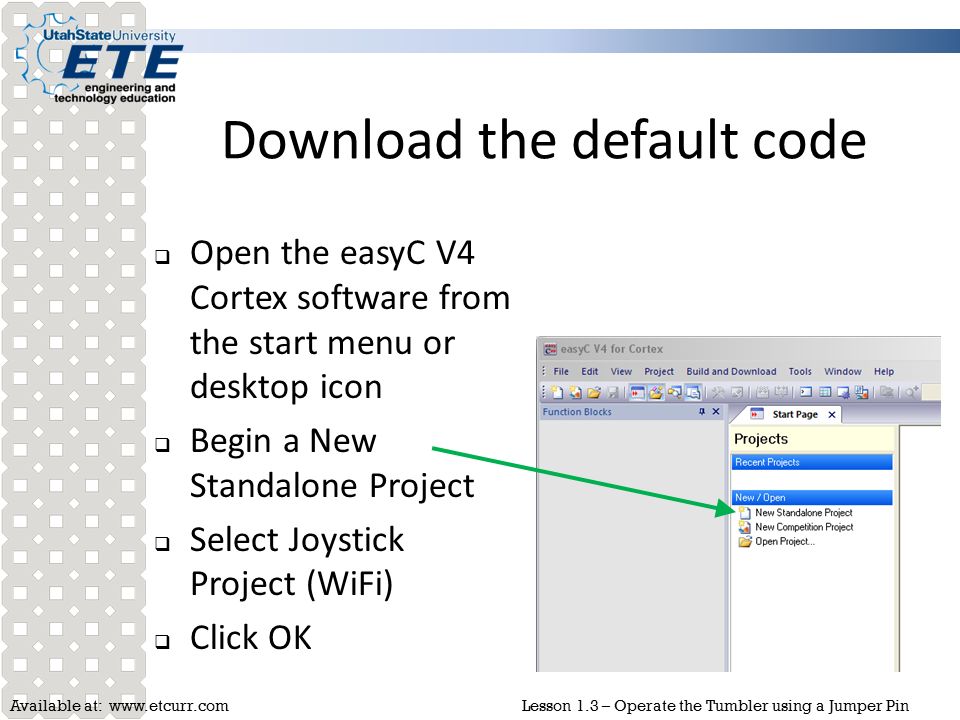Click the pin icon on Function Blocks panel
The height and width of the screenshot is (720, 960).
702,411
